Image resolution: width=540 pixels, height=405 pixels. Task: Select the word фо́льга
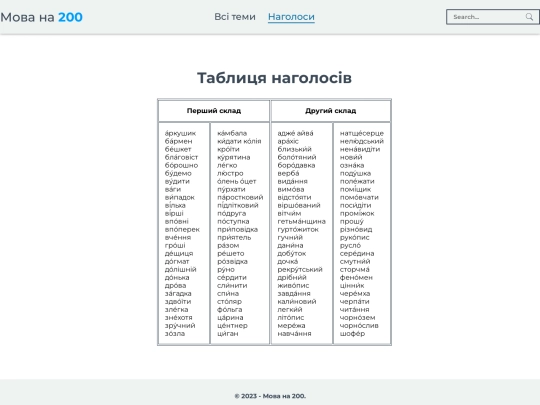pyautogui.click(x=229, y=310)
